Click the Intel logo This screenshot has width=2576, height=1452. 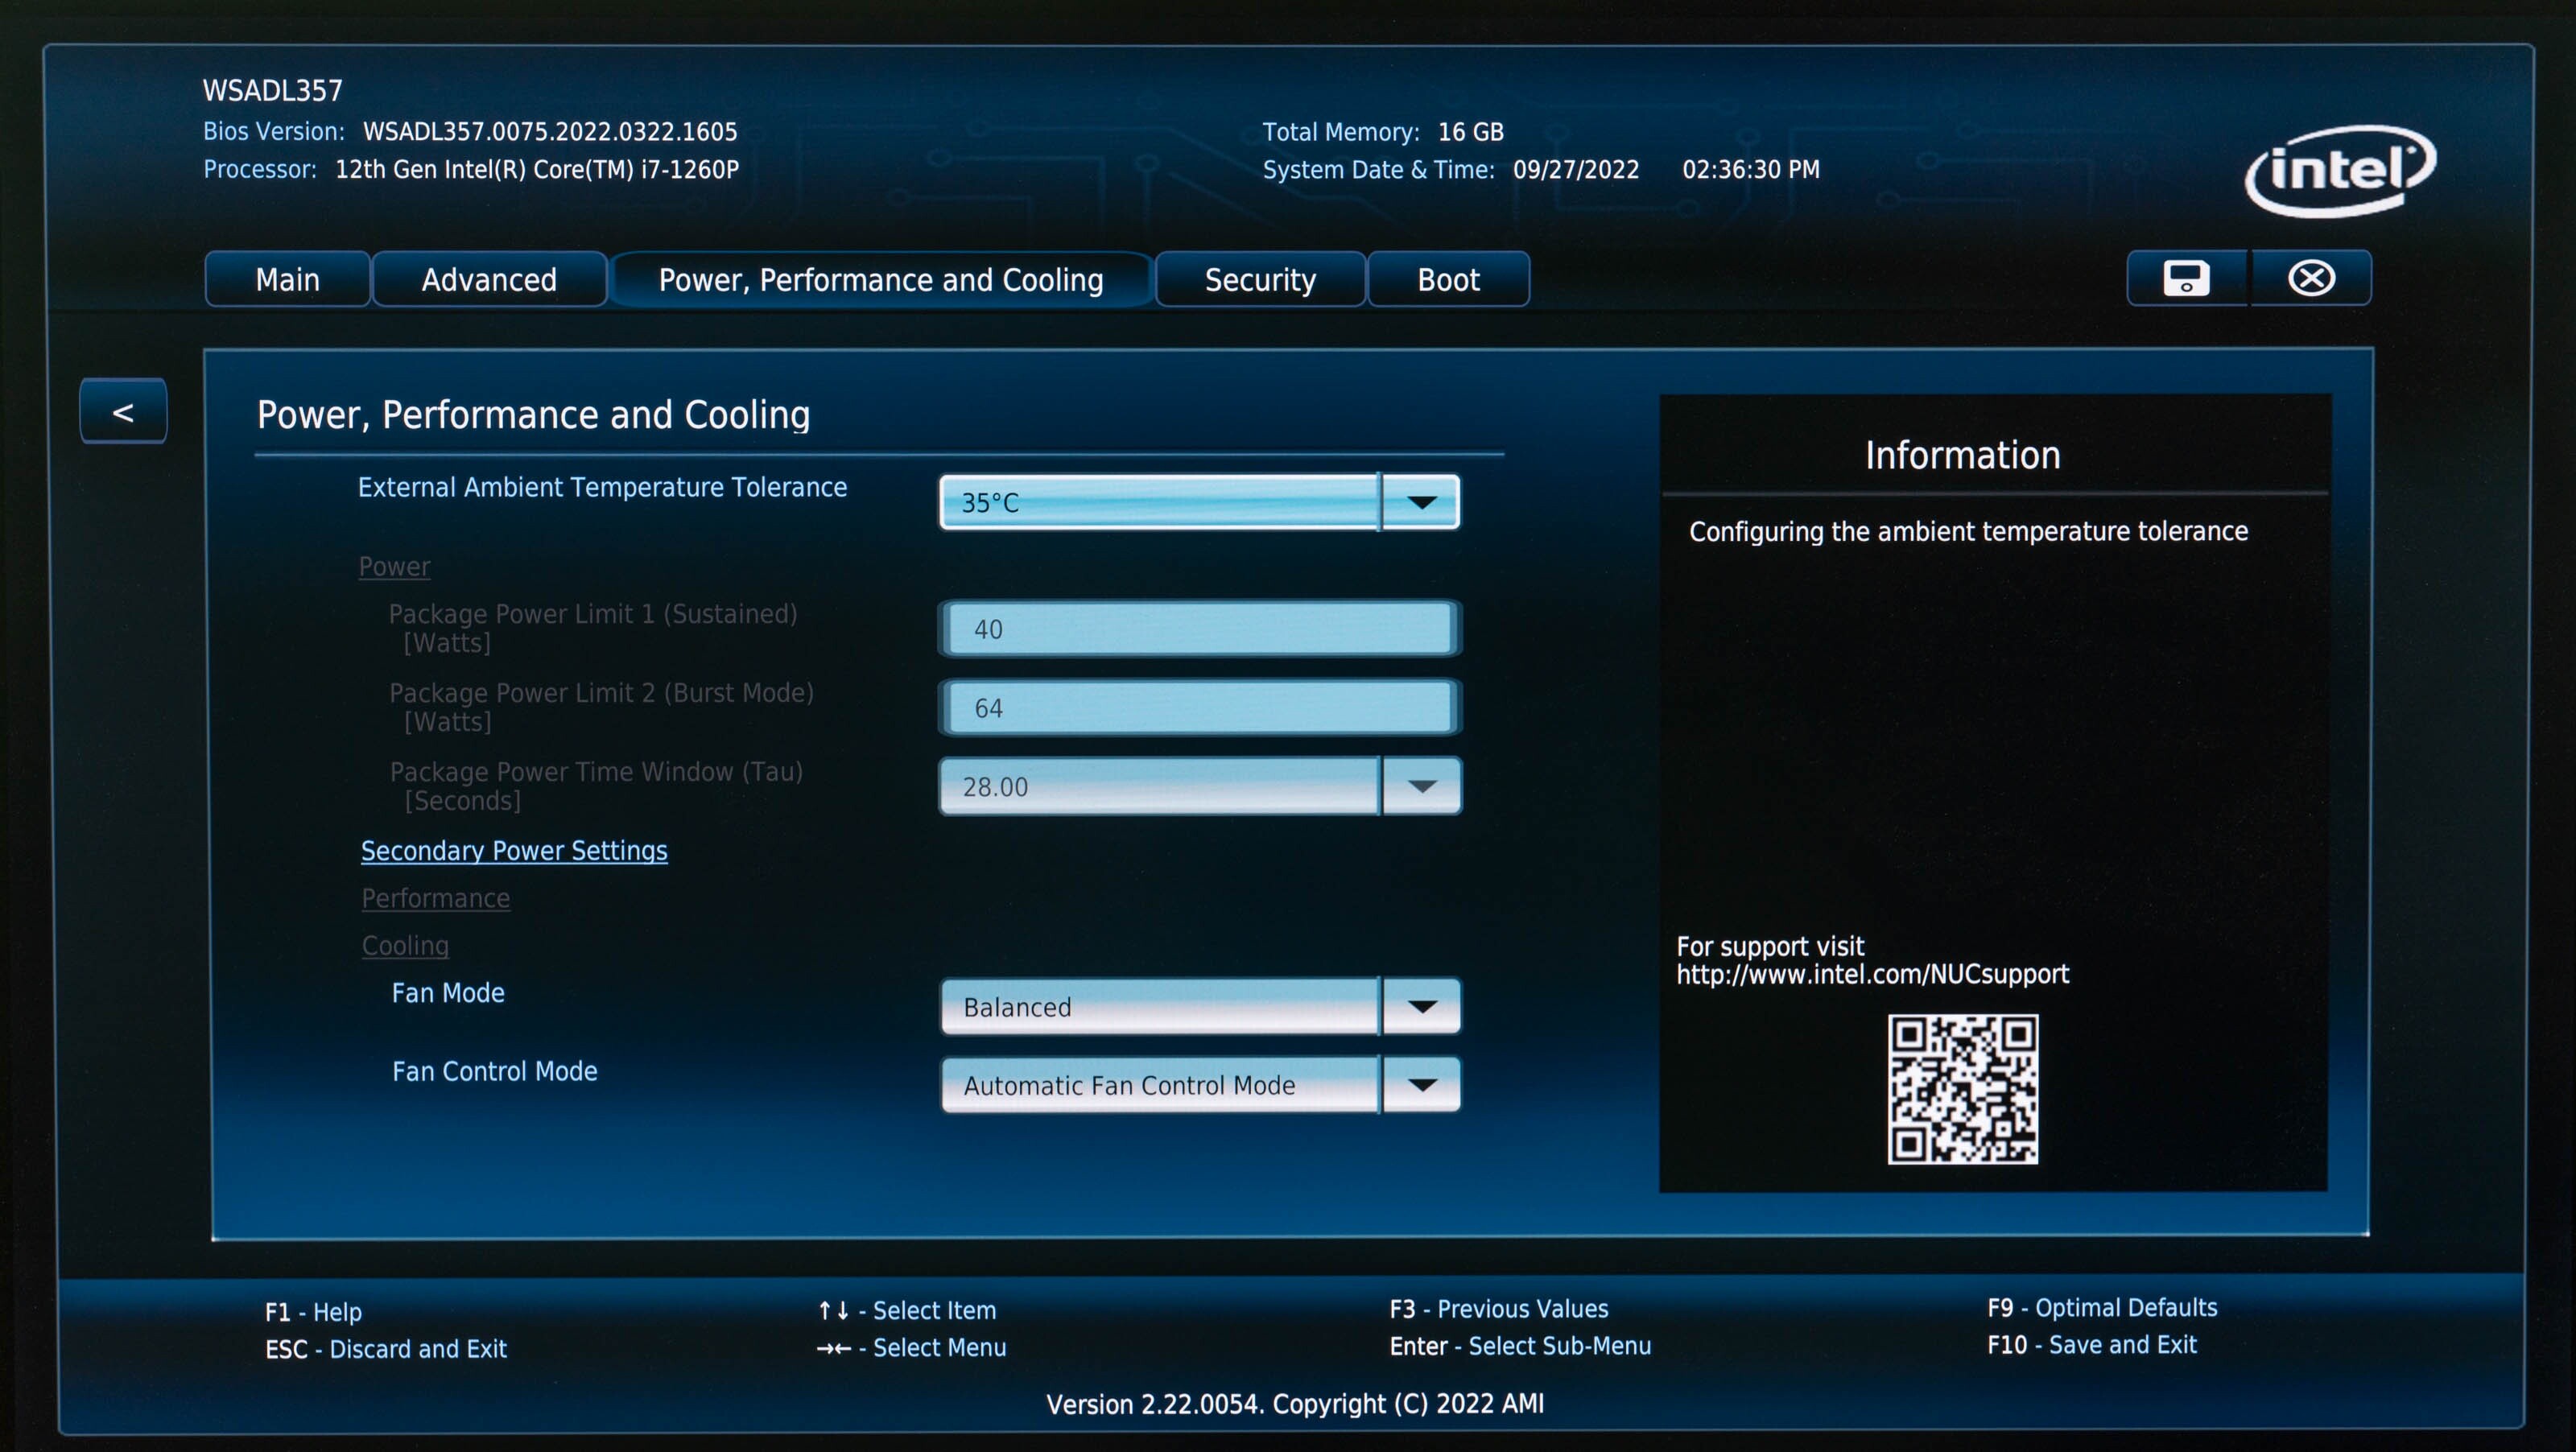[2340, 170]
